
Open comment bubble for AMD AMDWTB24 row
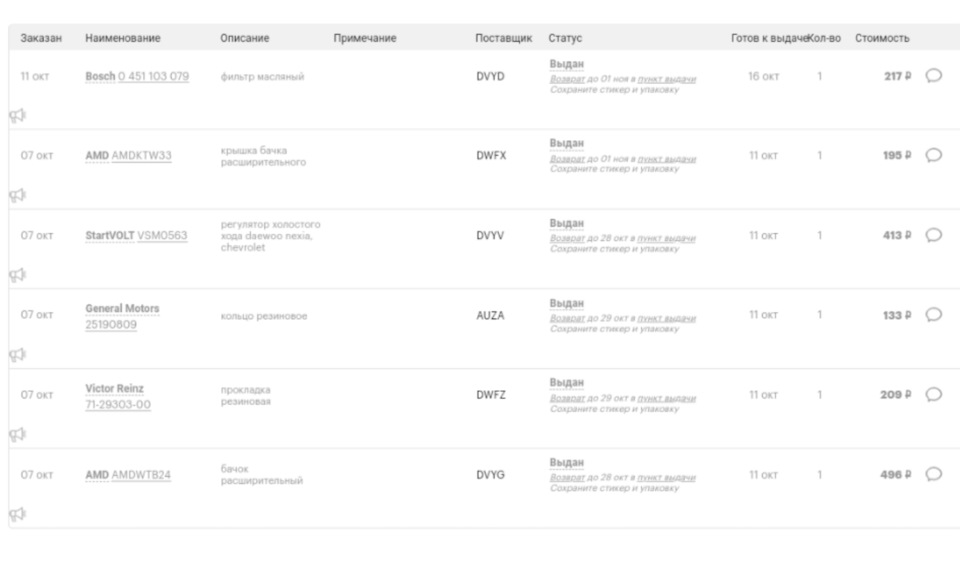934,475
